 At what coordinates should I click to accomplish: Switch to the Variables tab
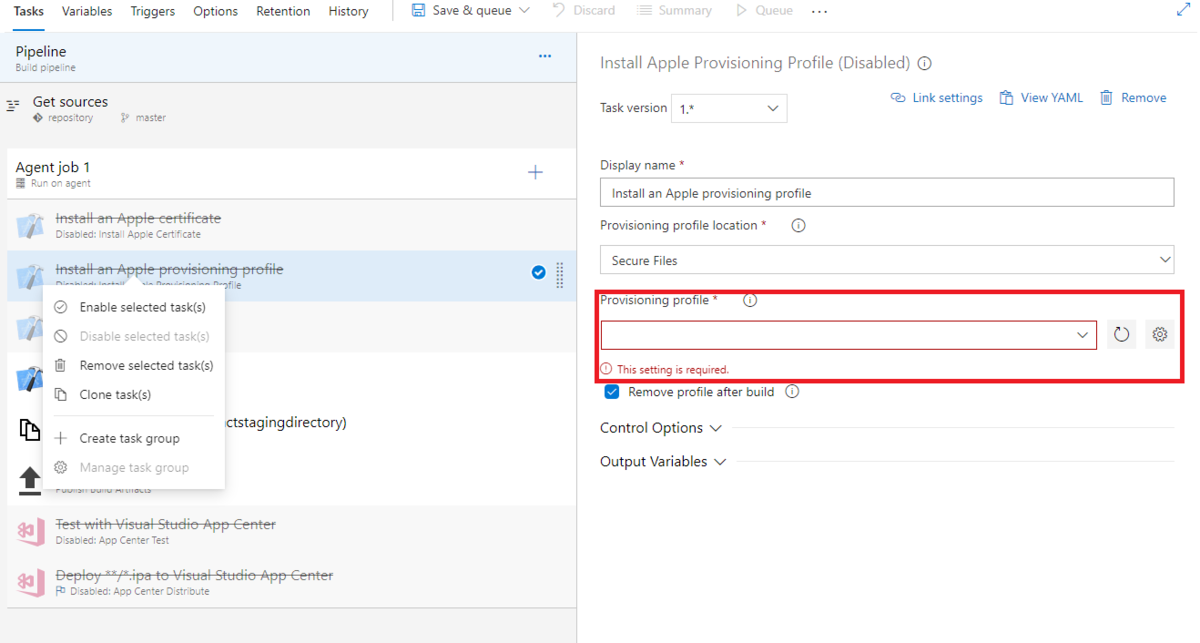[x=87, y=11]
